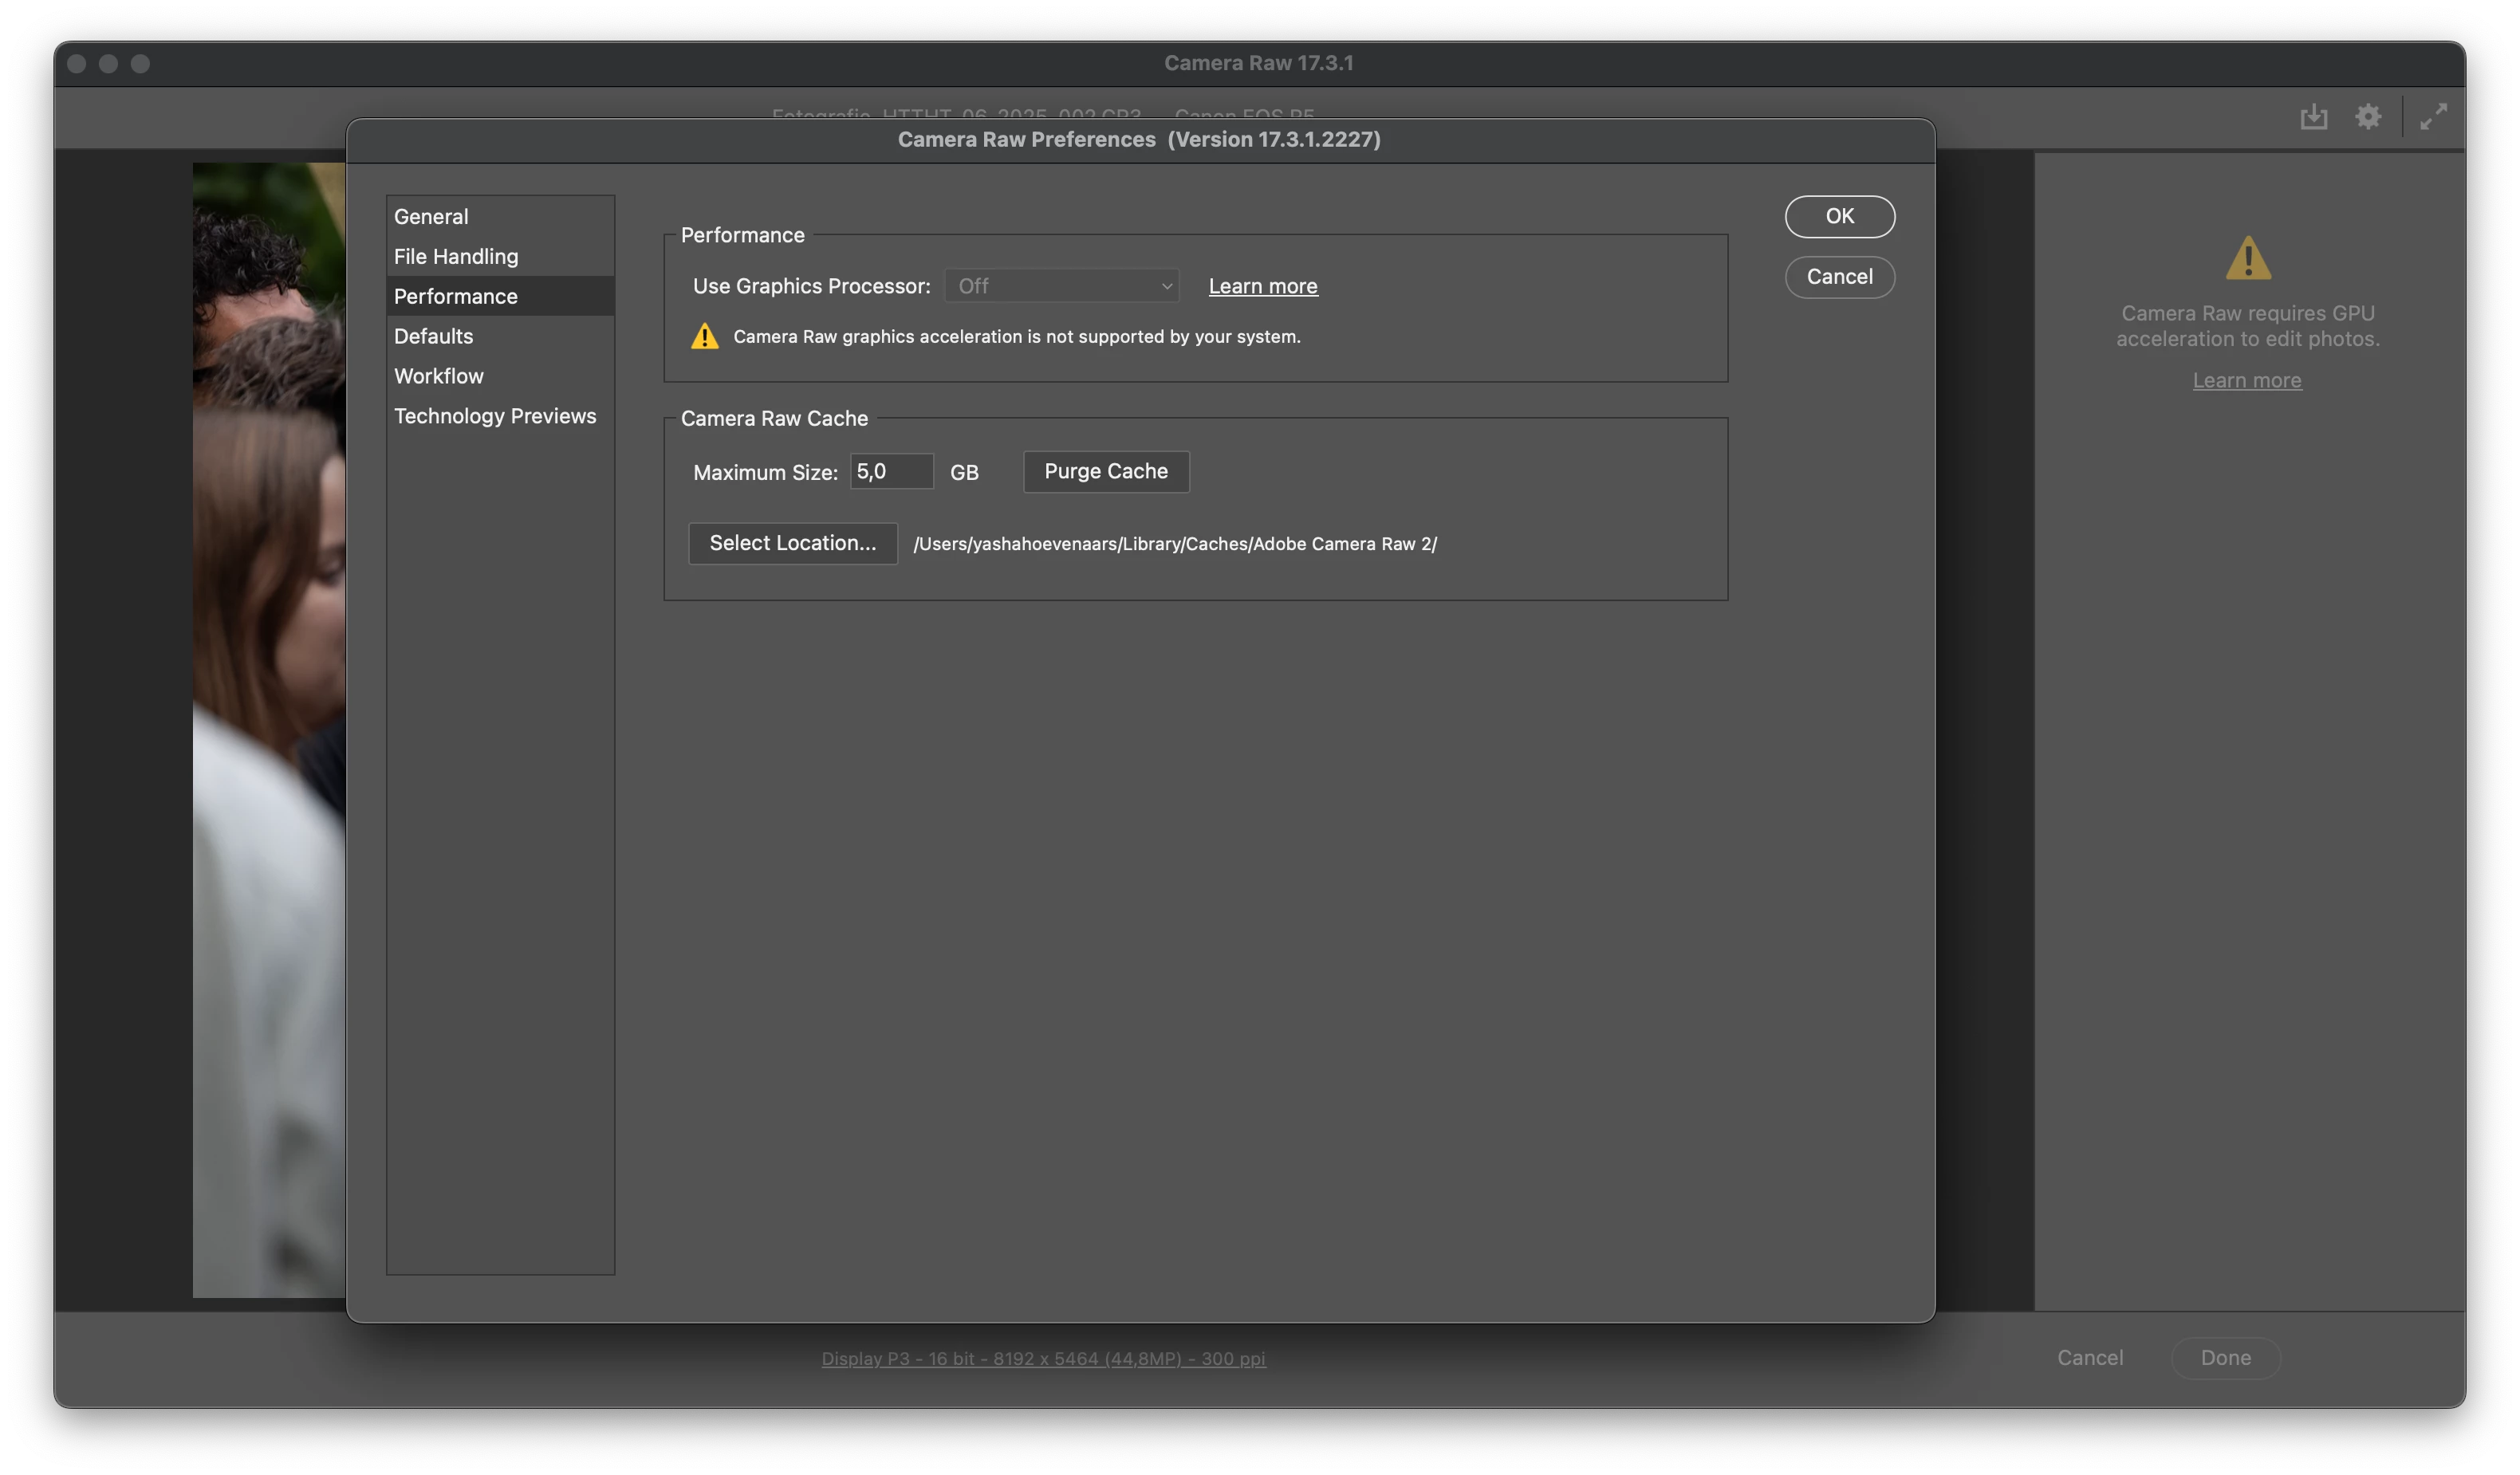Open Learn more link under GPU warning

coord(2247,381)
